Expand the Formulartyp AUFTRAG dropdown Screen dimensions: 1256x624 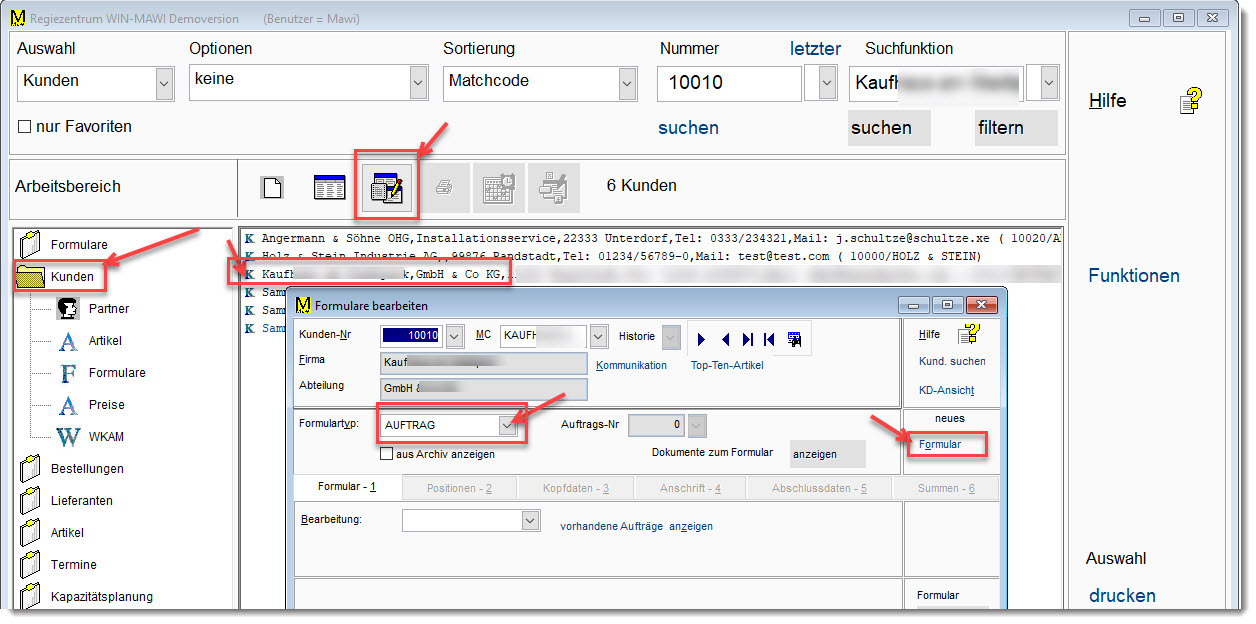pos(509,425)
